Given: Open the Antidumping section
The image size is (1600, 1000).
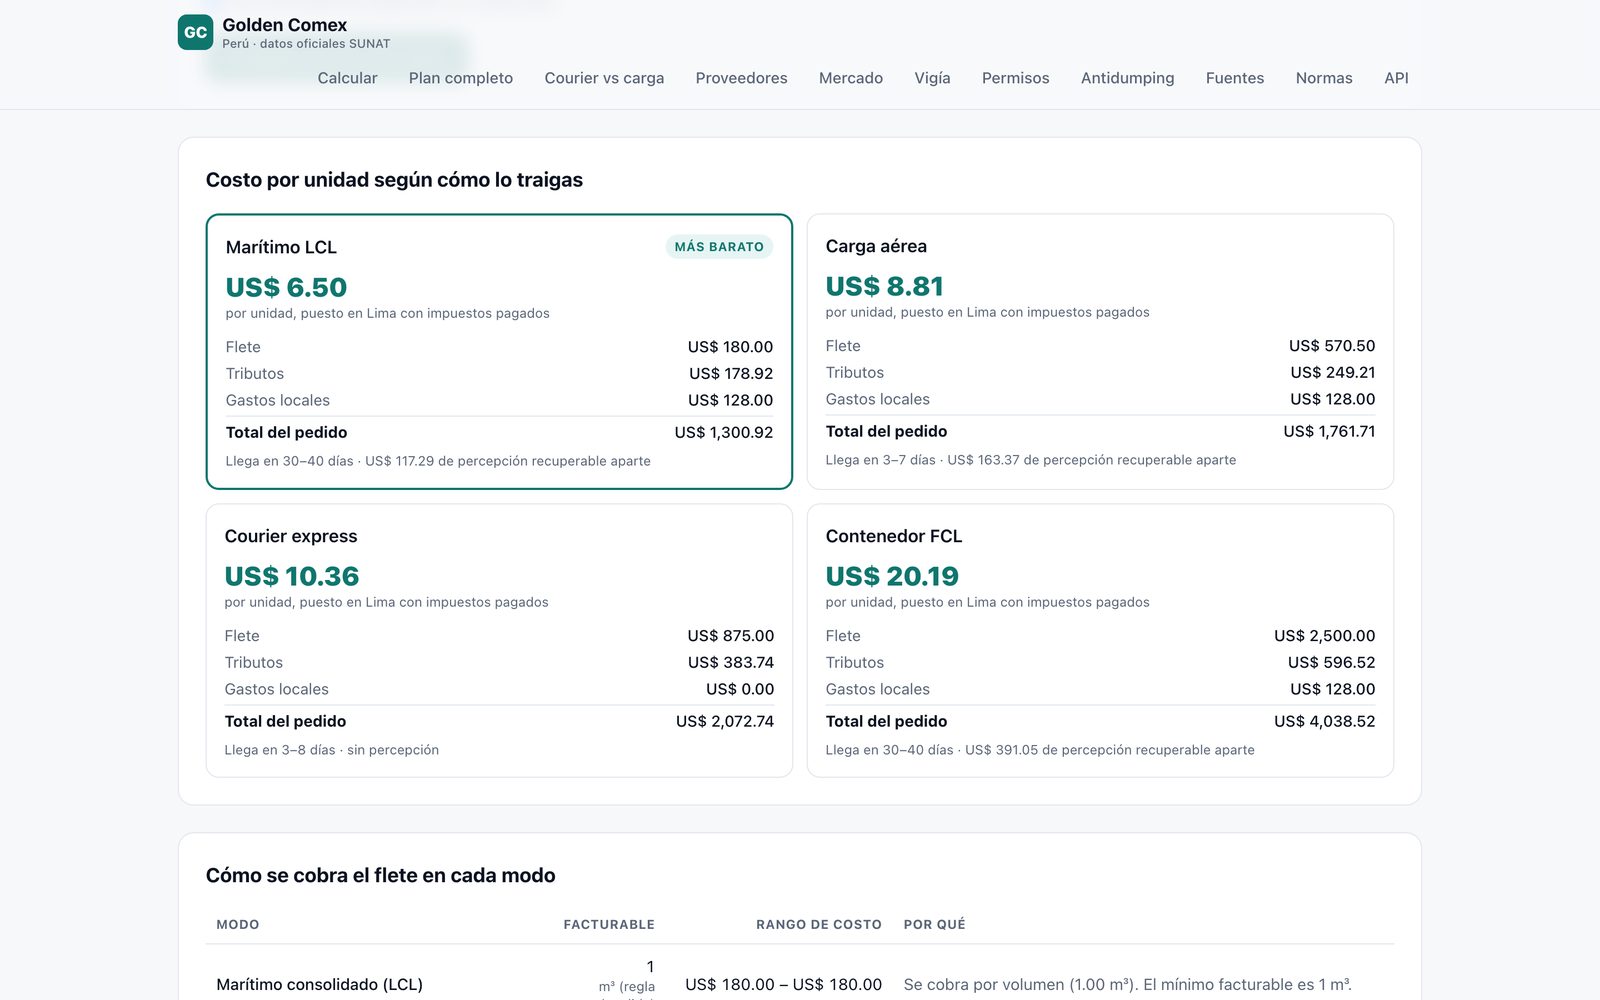Looking at the screenshot, I should click(1127, 78).
